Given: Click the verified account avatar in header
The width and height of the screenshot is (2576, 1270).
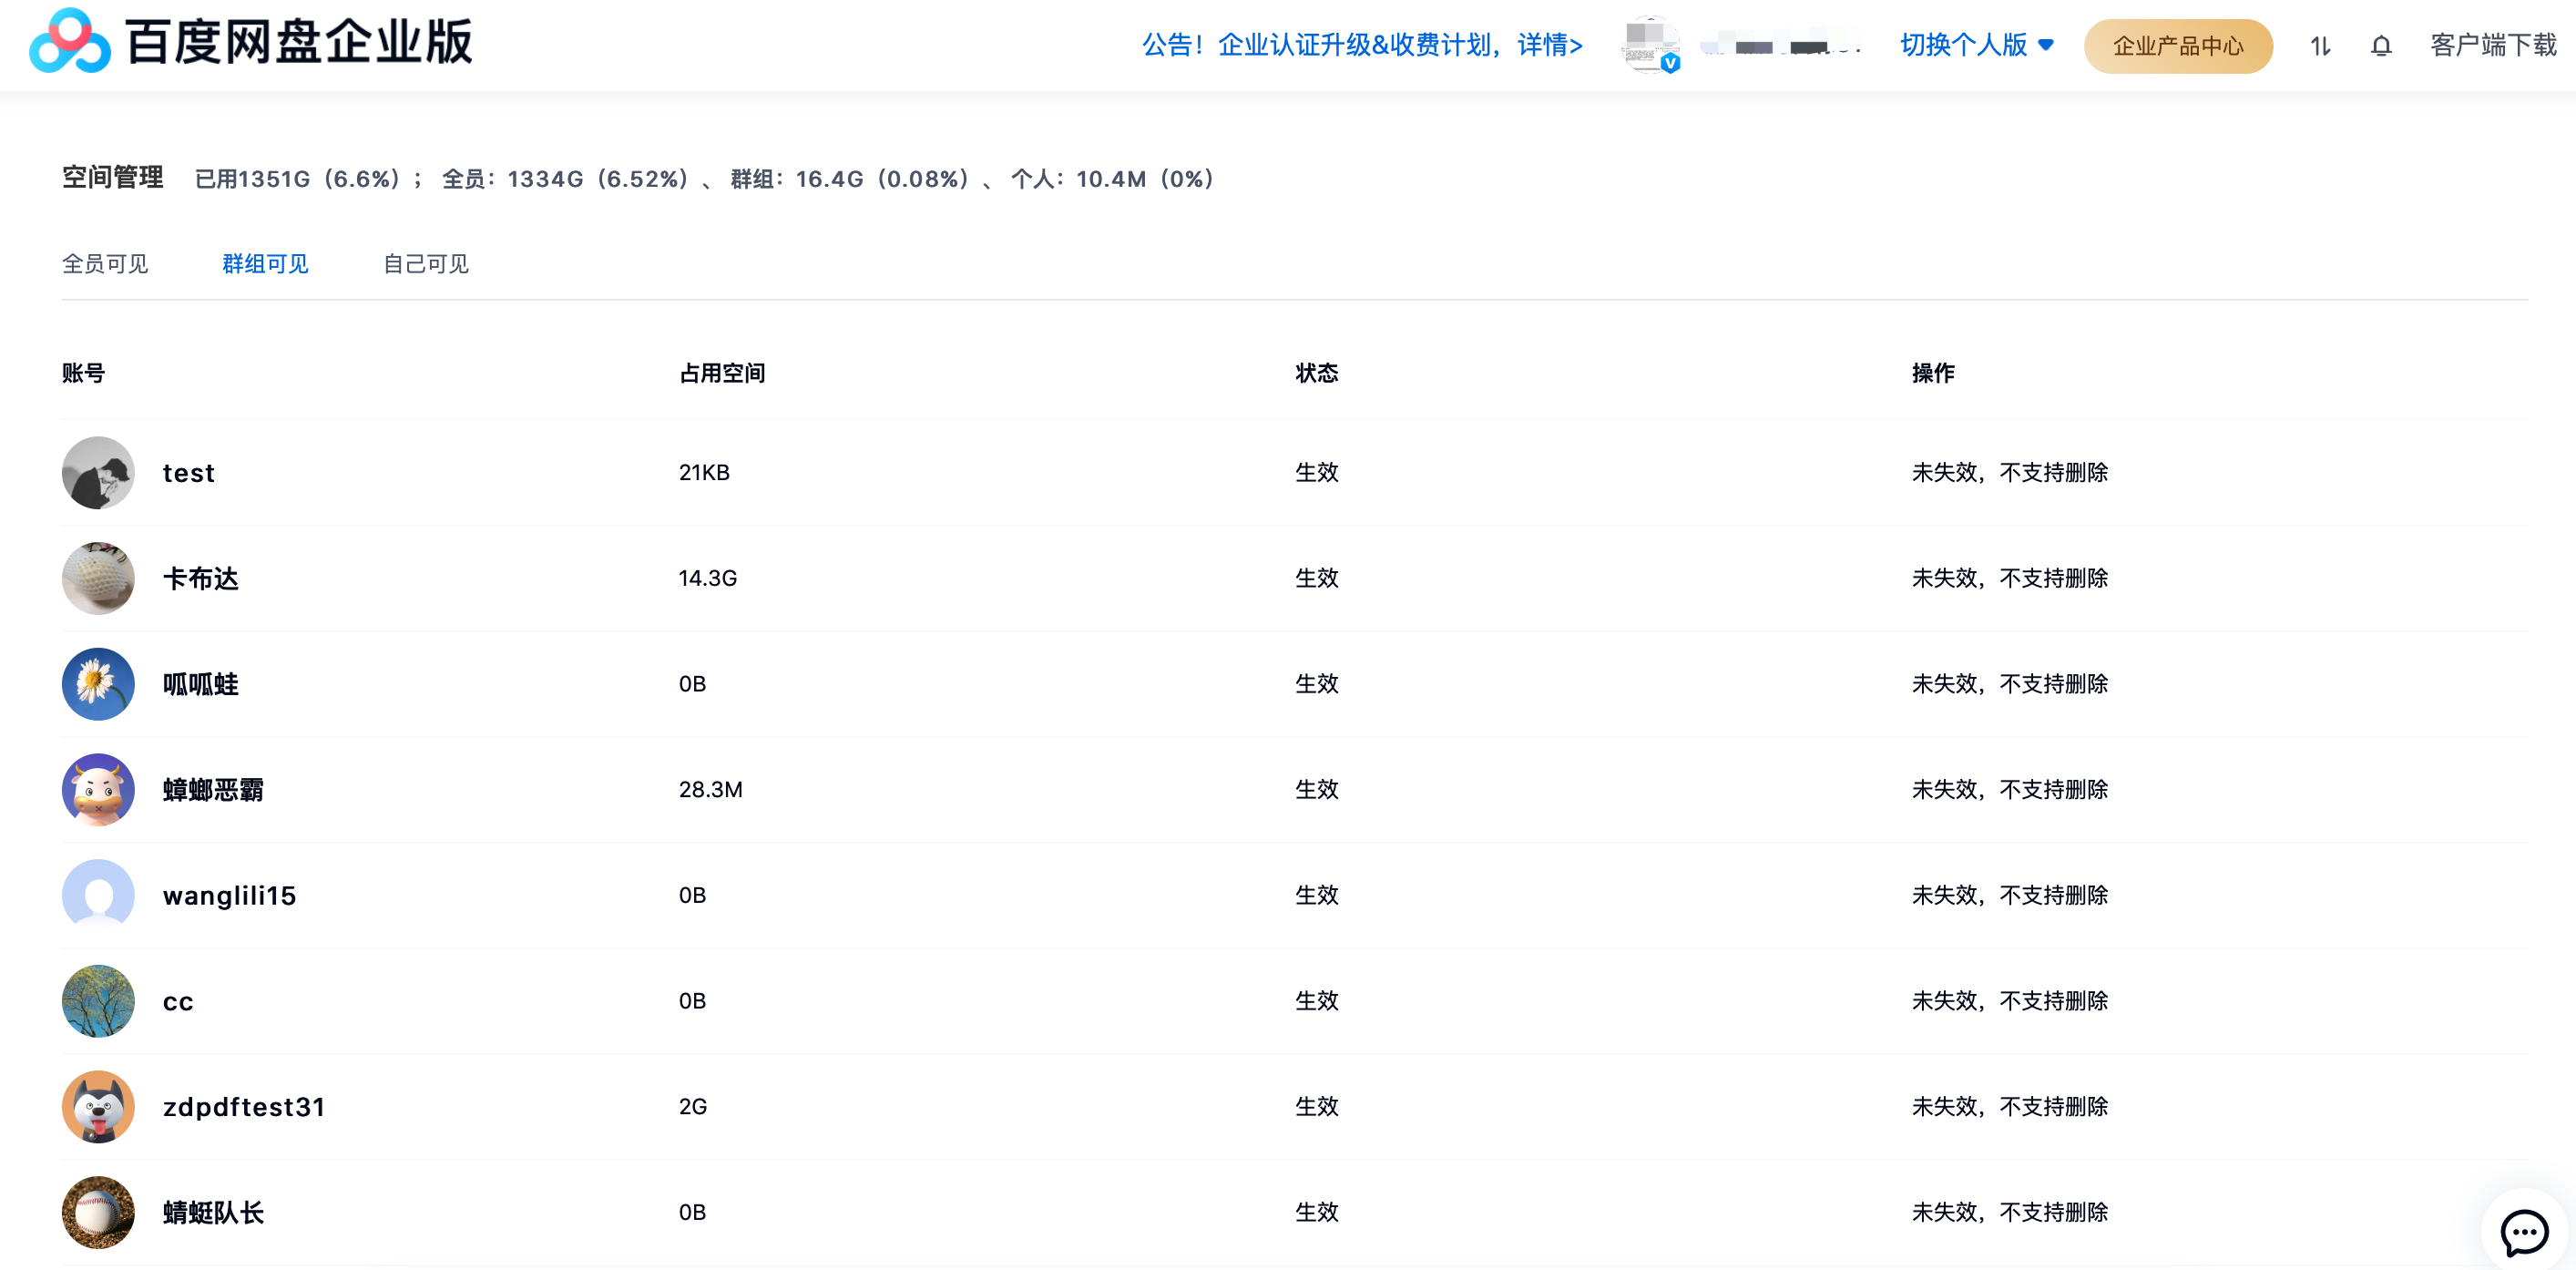Looking at the screenshot, I should [1649, 45].
